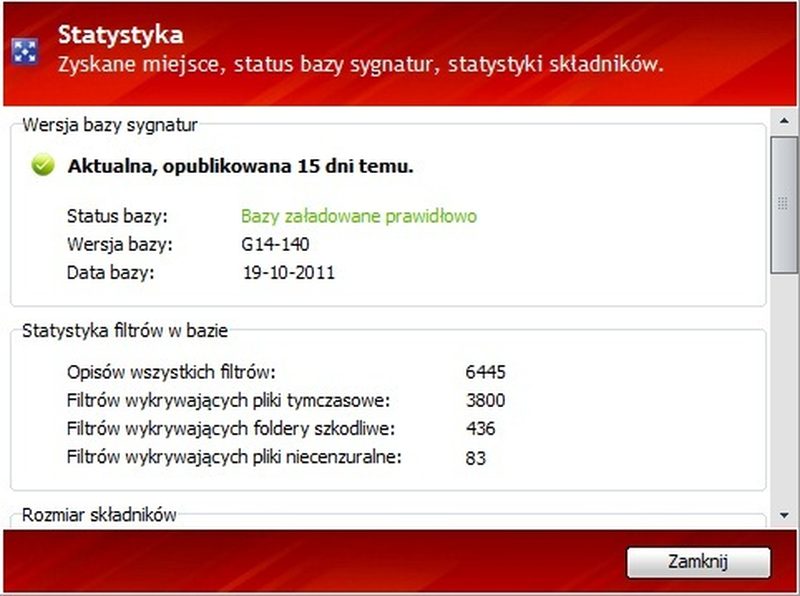Screen dimensions: 800x596
Task: Click the 'Statystyka filtrów w bazie' group title
Action: (x=125, y=331)
